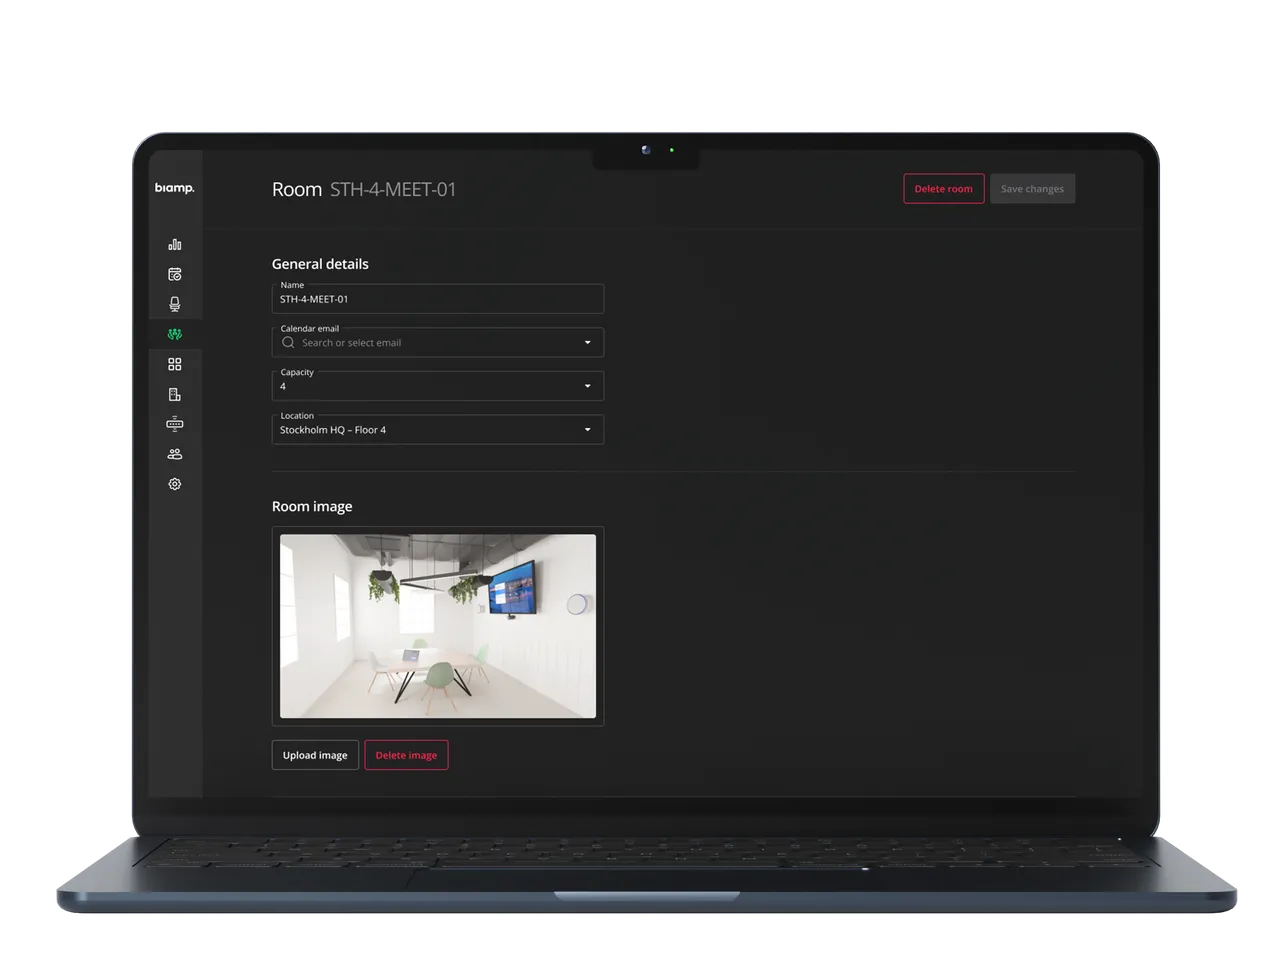Viewport: 1280px width, 960px height.
Task: Expand the Location dropdown arrow
Action: pyautogui.click(x=587, y=430)
